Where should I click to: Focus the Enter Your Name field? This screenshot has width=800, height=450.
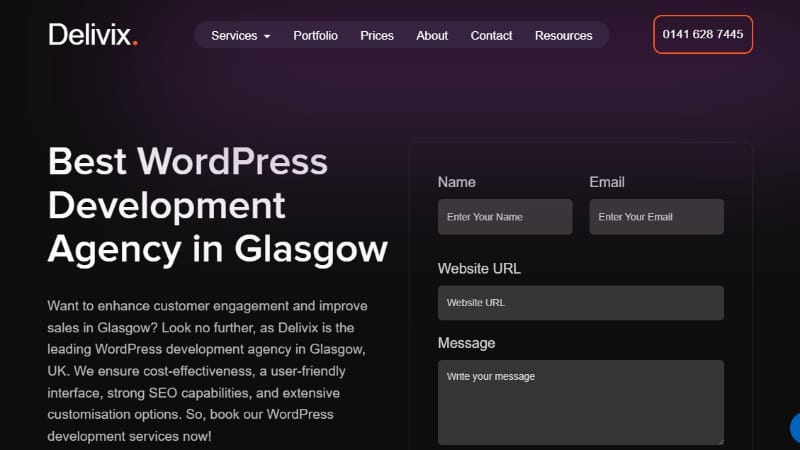point(505,217)
